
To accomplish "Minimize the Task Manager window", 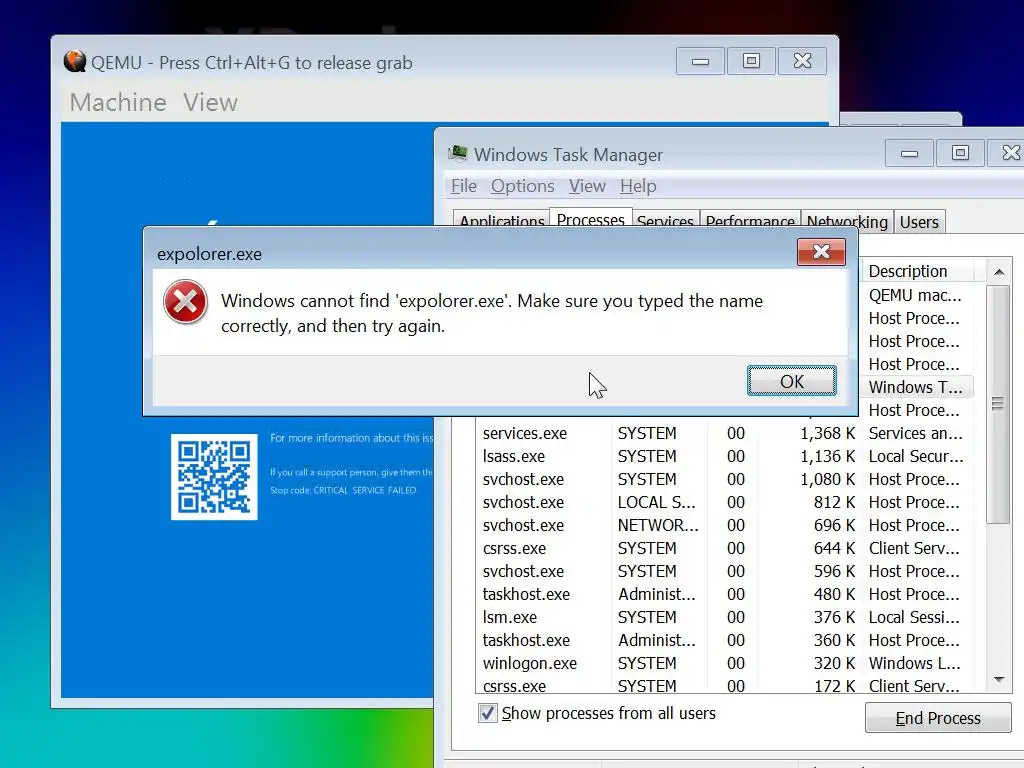I will 909,153.
